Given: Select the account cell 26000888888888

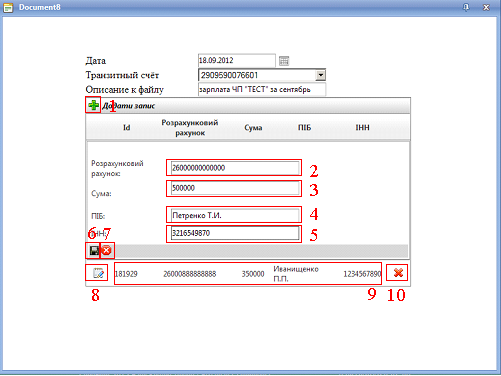Looking at the screenshot, I should (190, 274).
